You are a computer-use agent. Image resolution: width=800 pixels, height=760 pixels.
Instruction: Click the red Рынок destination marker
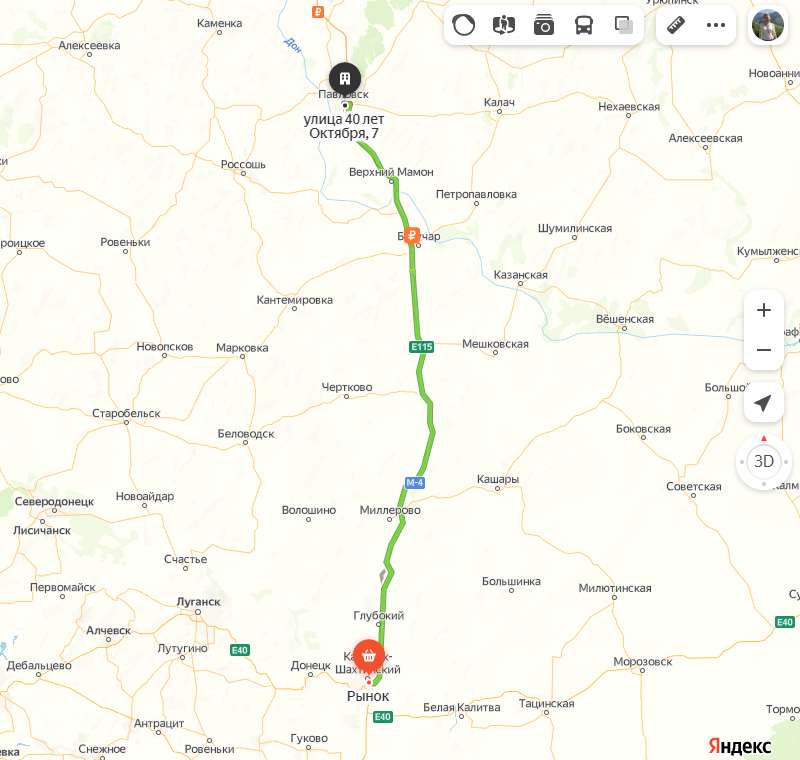[x=369, y=656]
